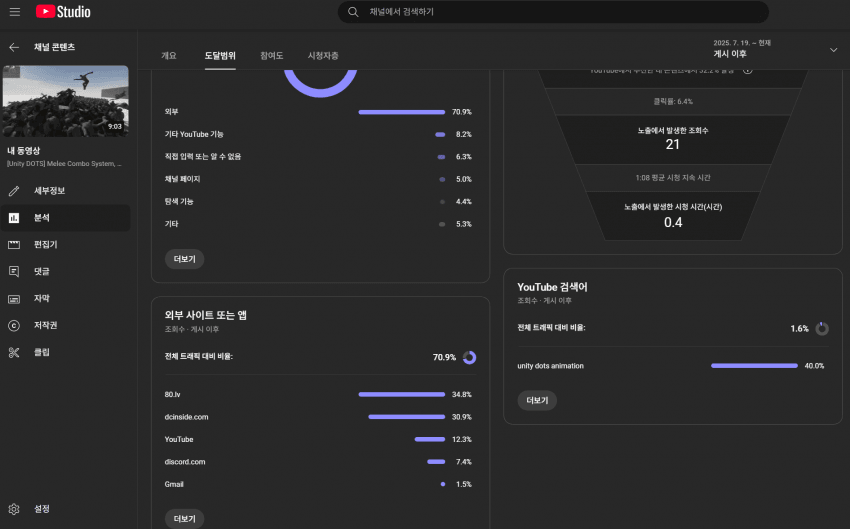
Task: Click the 시청 시간(시간) 0.4 funnel block
Action: 673,216
